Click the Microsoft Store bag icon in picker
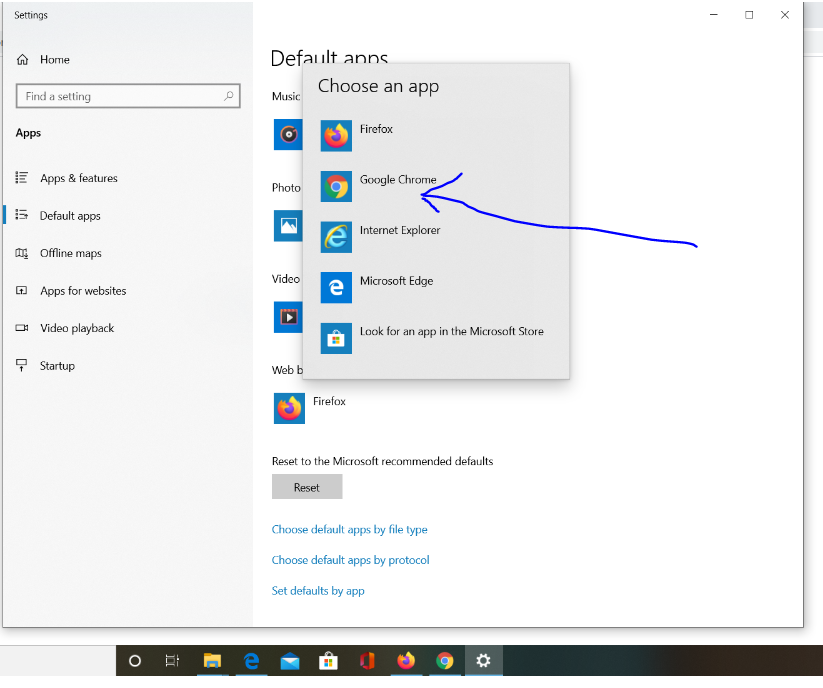Screen dimensions: 823x688 [336, 338]
